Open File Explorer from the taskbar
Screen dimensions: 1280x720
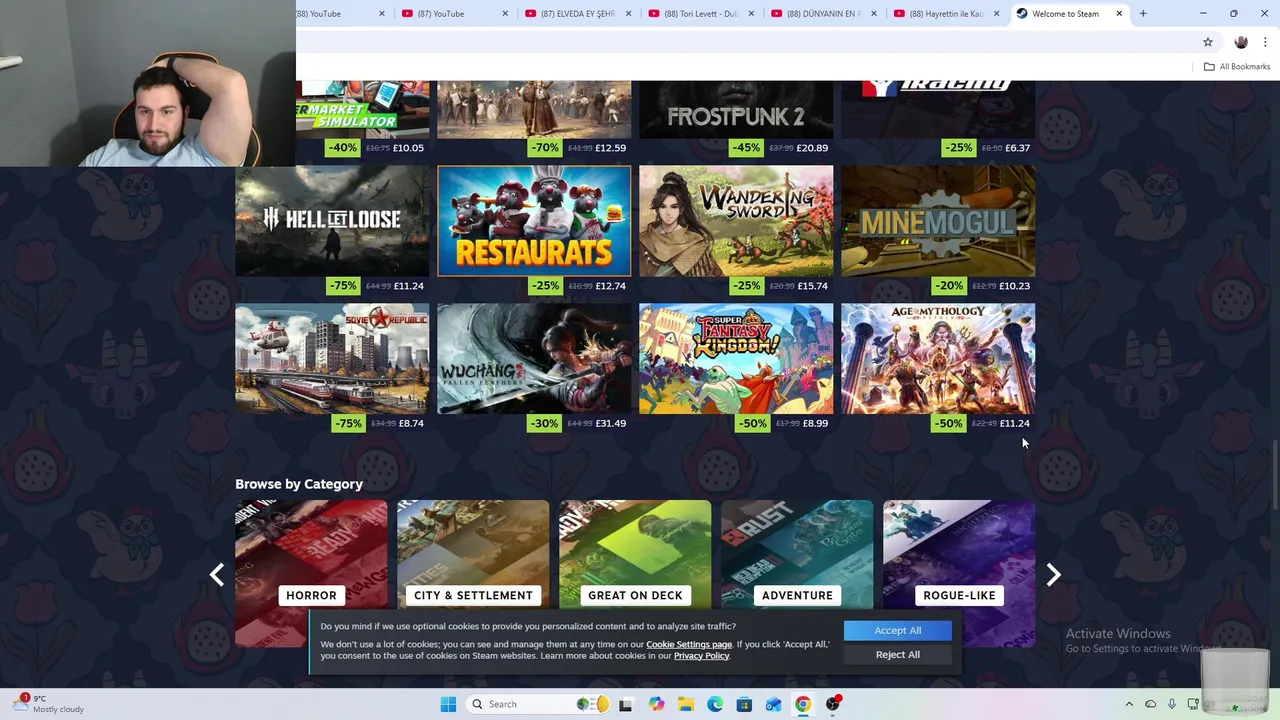(685, 704)
